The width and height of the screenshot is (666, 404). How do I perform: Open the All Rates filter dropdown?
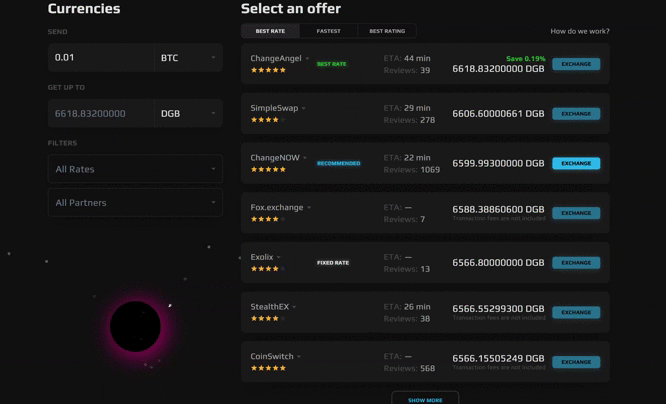tap(135, 169)
